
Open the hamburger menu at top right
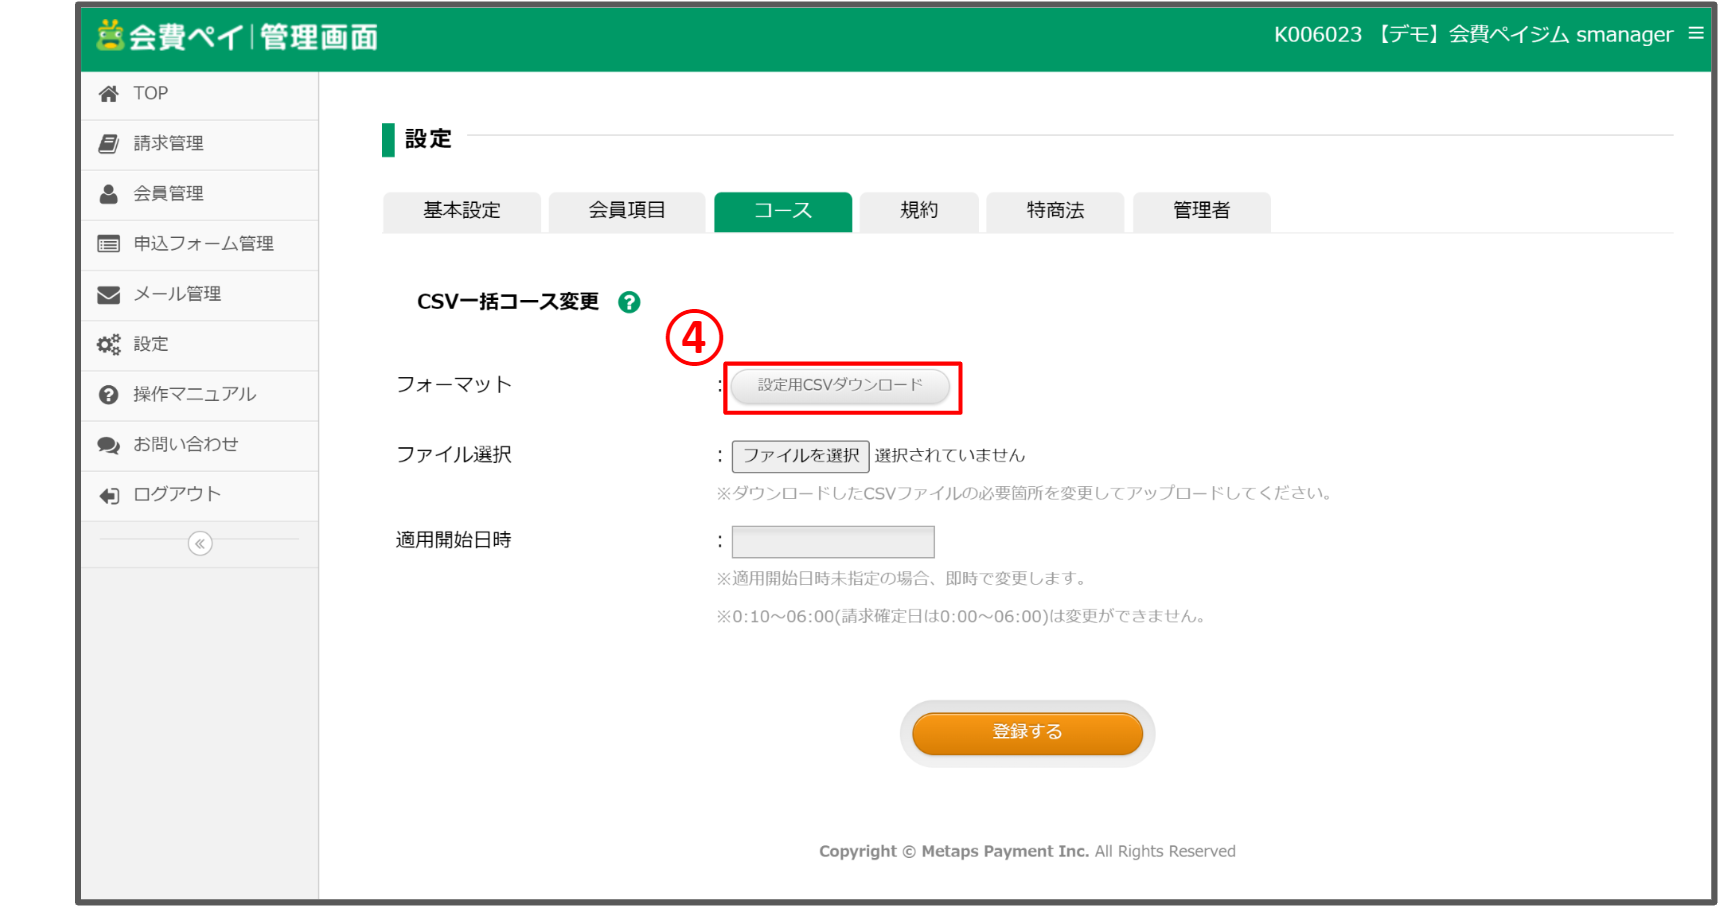1697,33
